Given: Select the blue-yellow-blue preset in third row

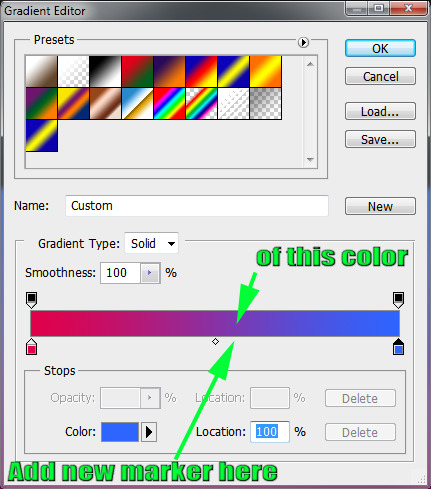Looking at the screenshot, I should (x=42, y=135).
